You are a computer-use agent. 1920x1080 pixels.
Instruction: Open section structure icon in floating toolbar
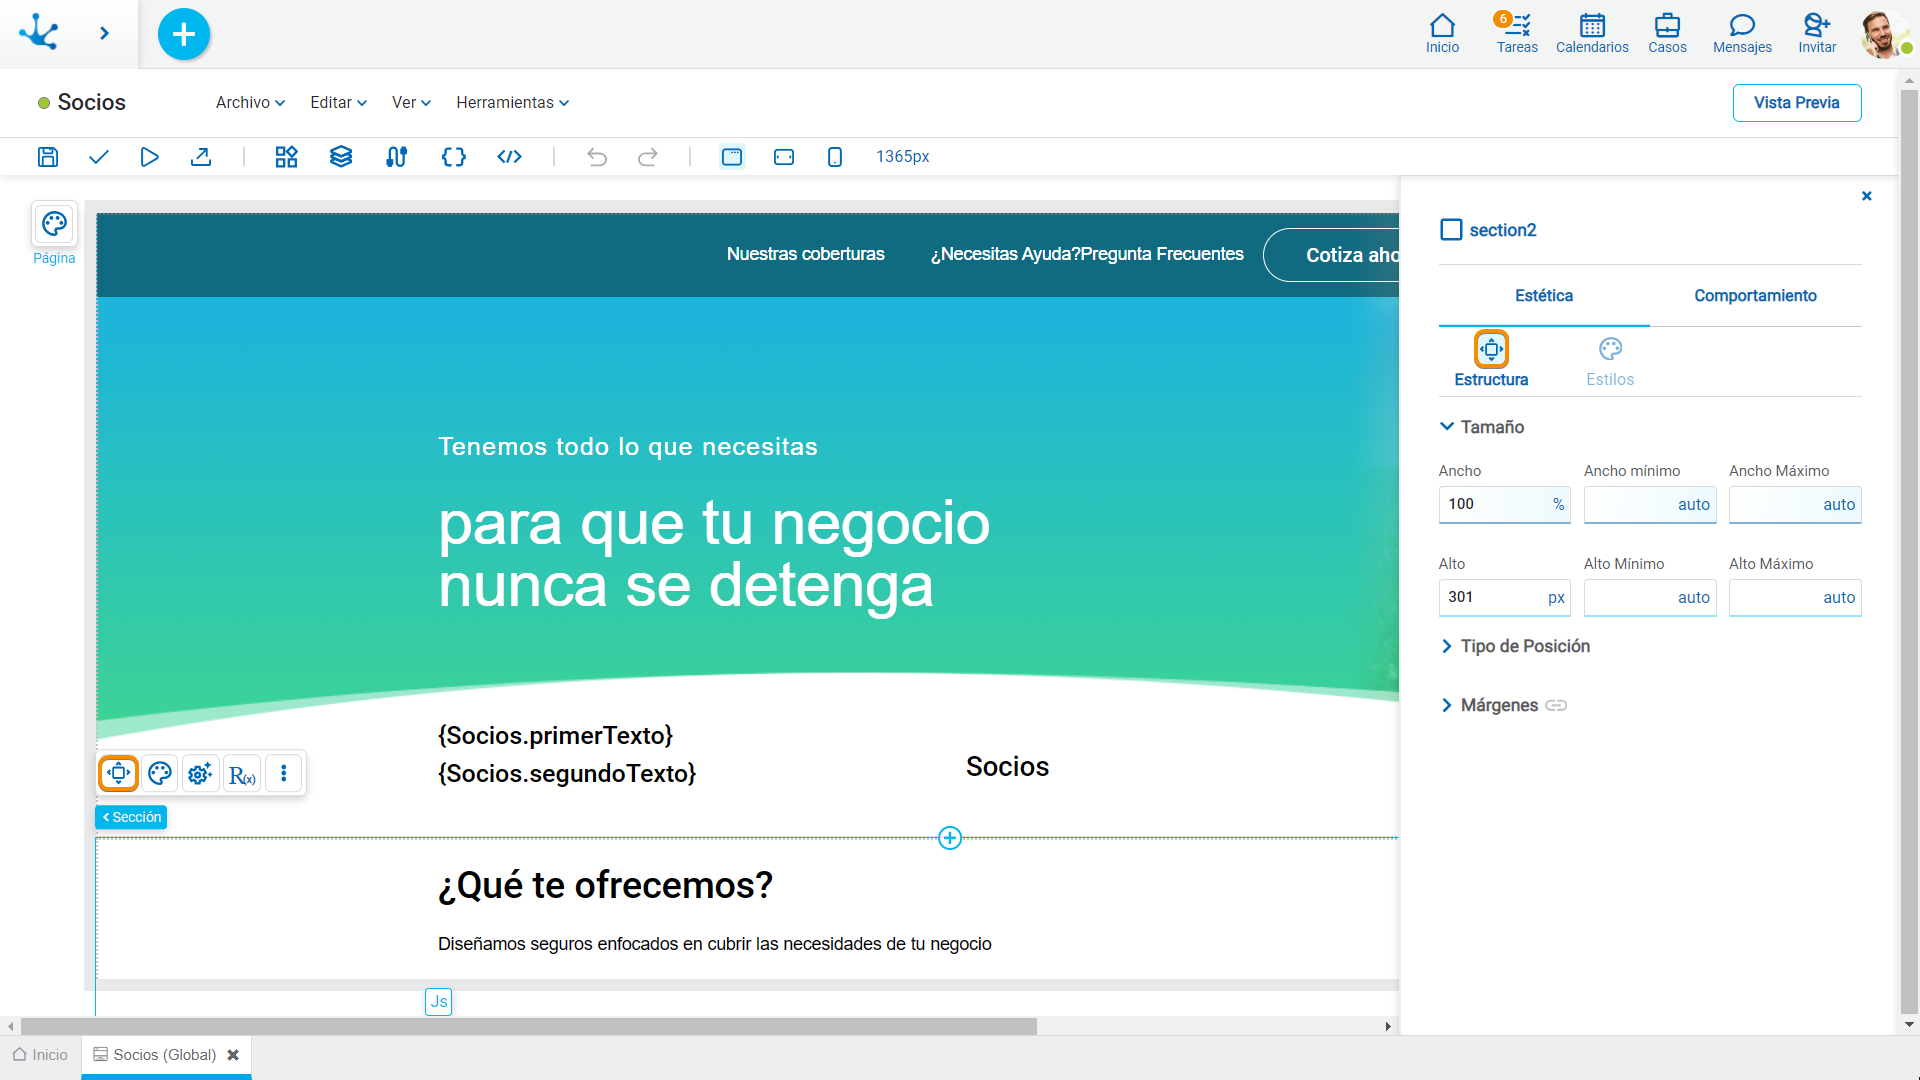tap(119, 773)
